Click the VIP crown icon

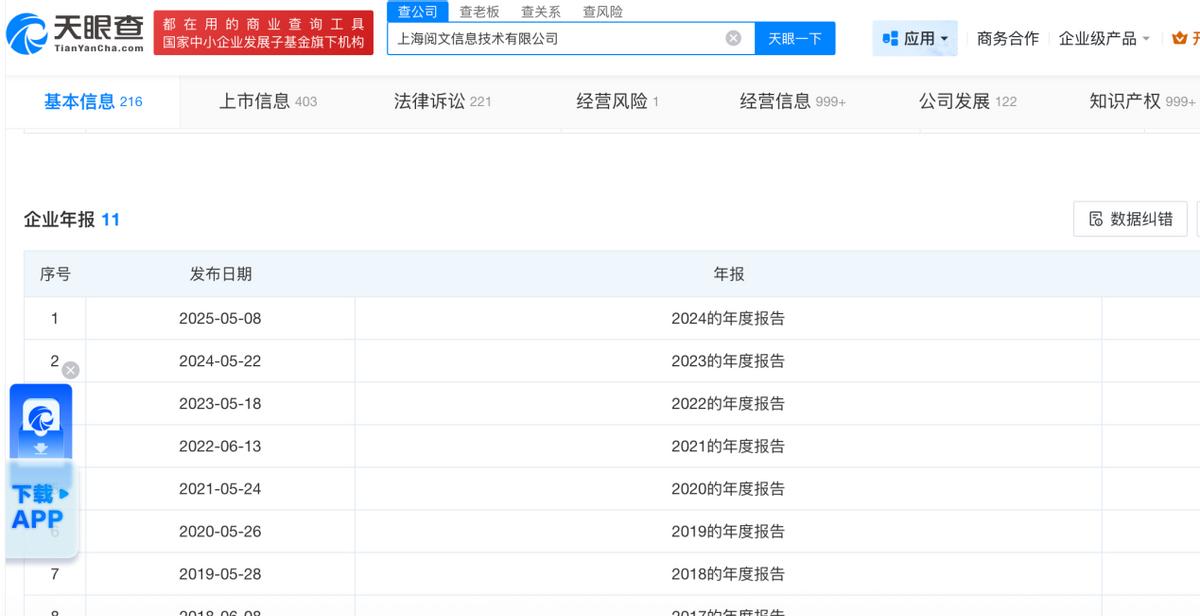tap(1180, 38)
